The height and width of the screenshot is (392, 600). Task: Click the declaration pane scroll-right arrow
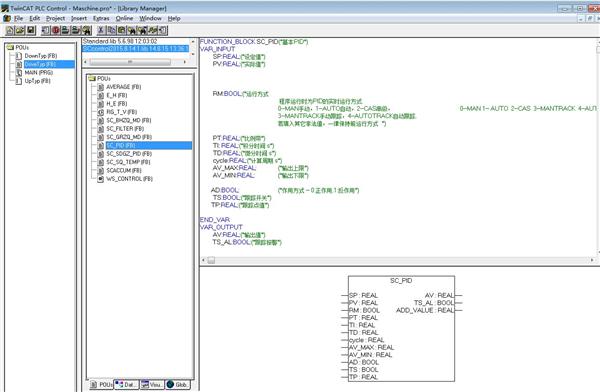[x=592, y=260]
